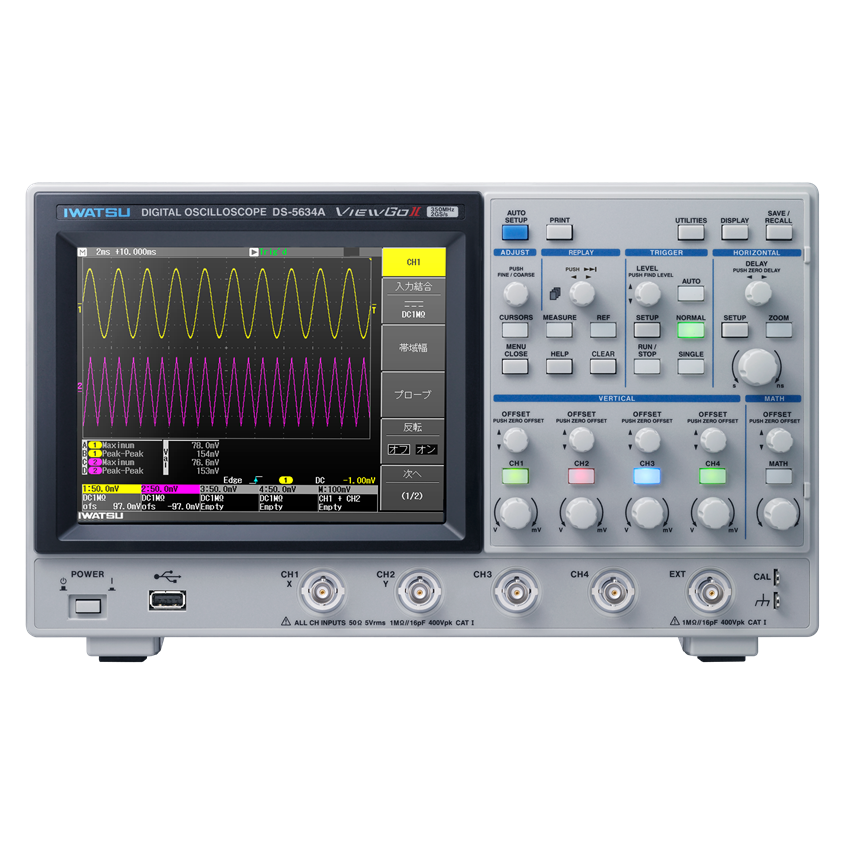Click the REPLAY knob
The width and height of the screenshot is (845, 845).
tap(582, 294)
